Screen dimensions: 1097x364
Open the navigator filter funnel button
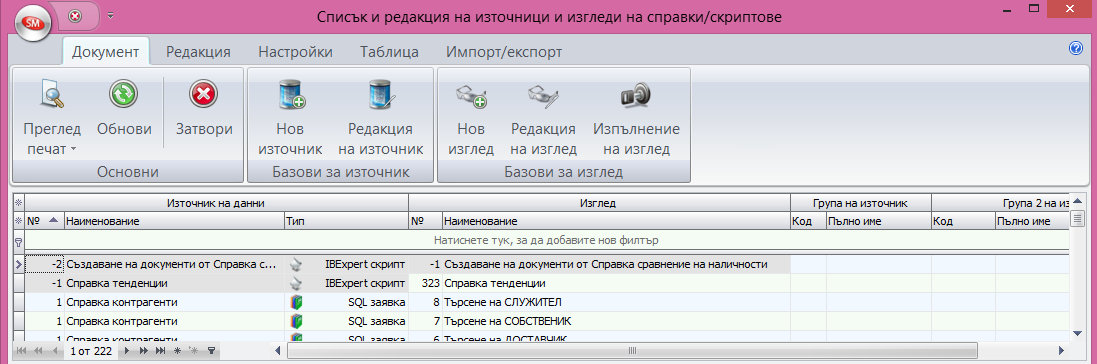pyautogui.click(x=211, y=351)
